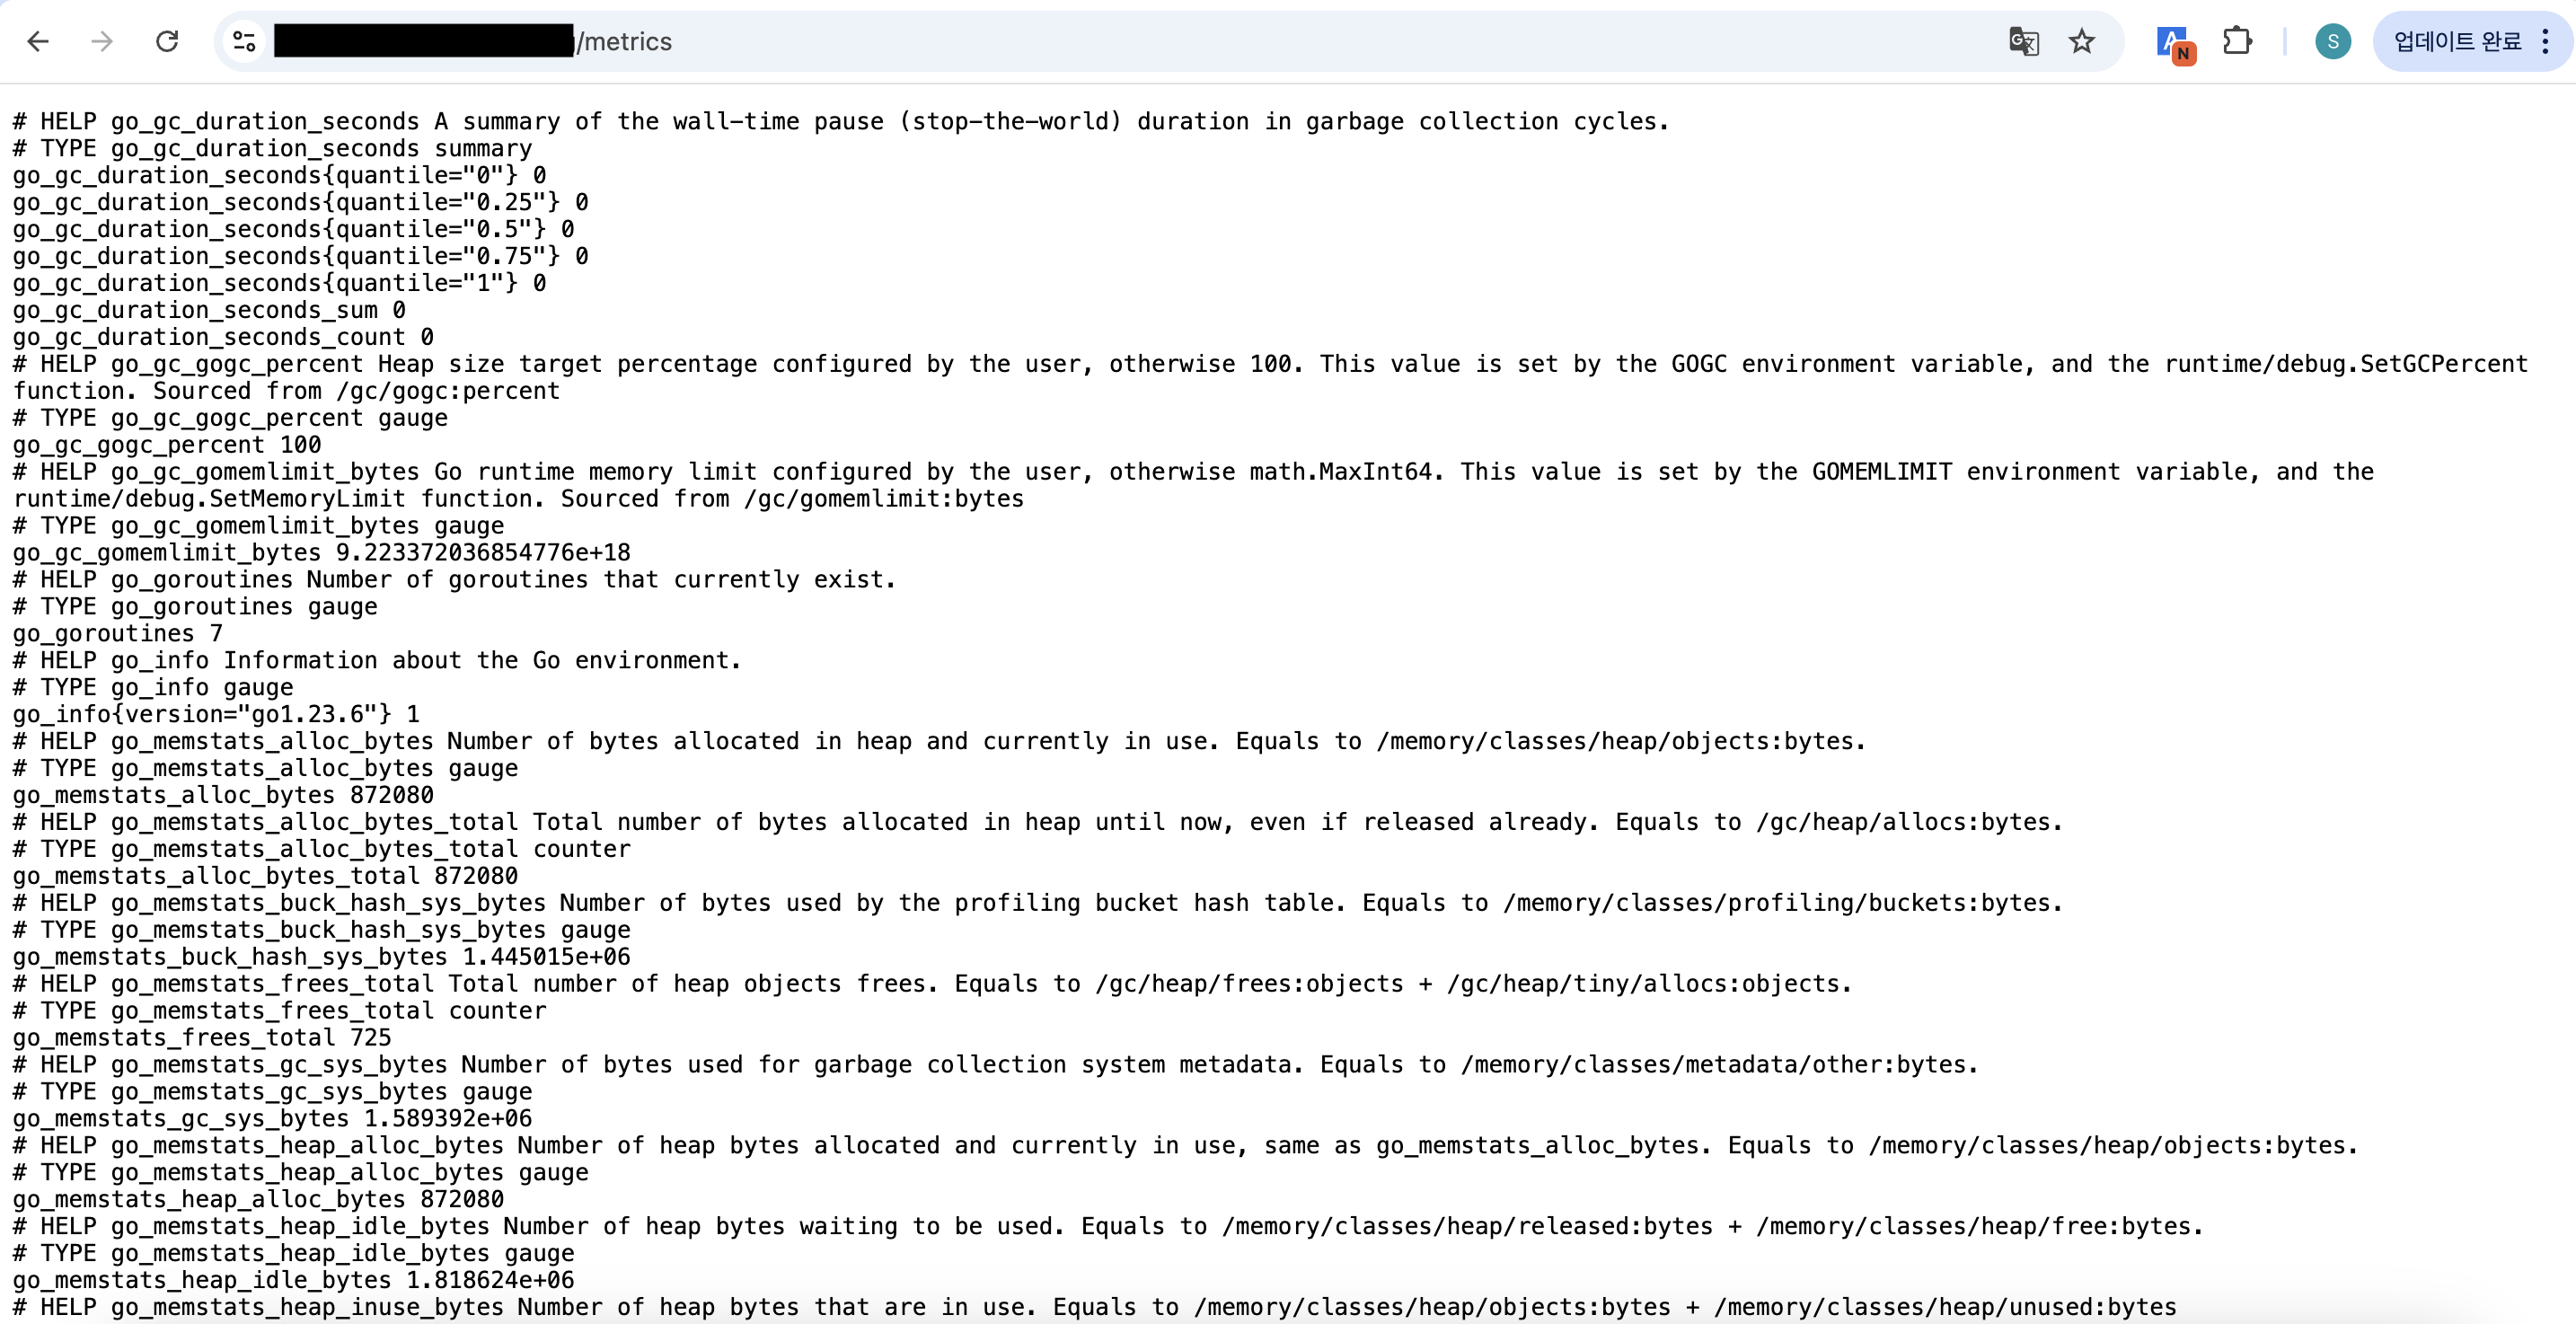Open the site information icon

pyautogui.click(x=244, y=41)
